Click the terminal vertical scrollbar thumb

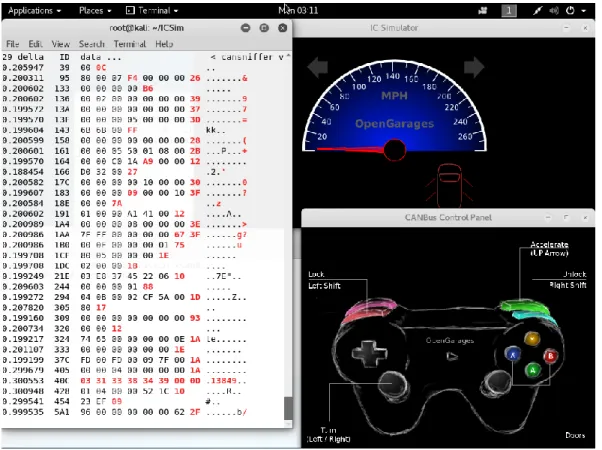288,408
